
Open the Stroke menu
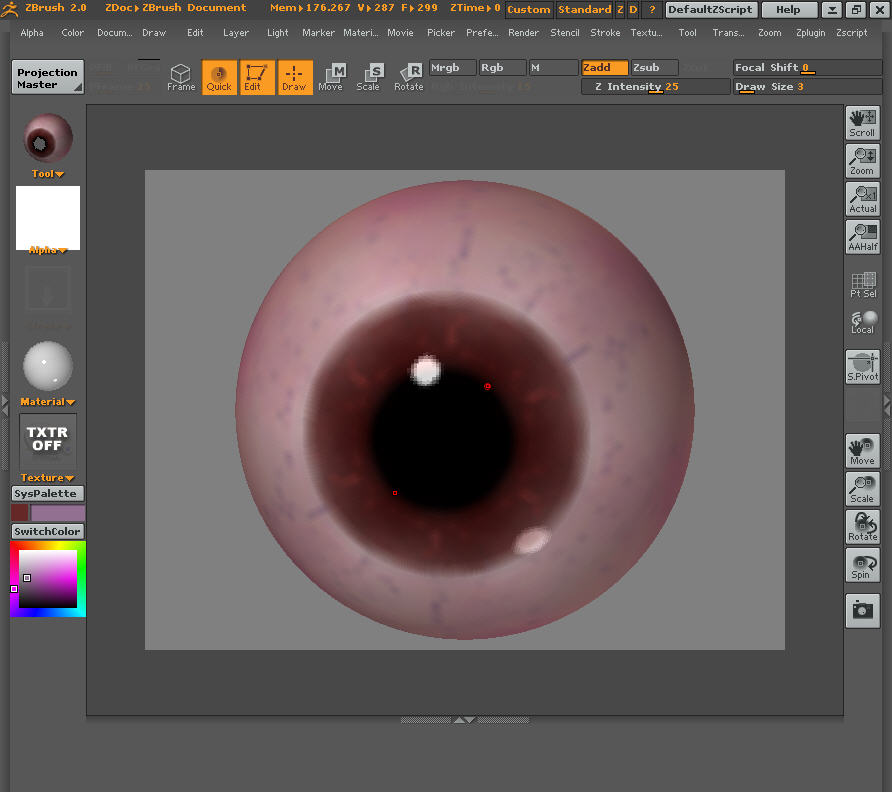point(605,33)
